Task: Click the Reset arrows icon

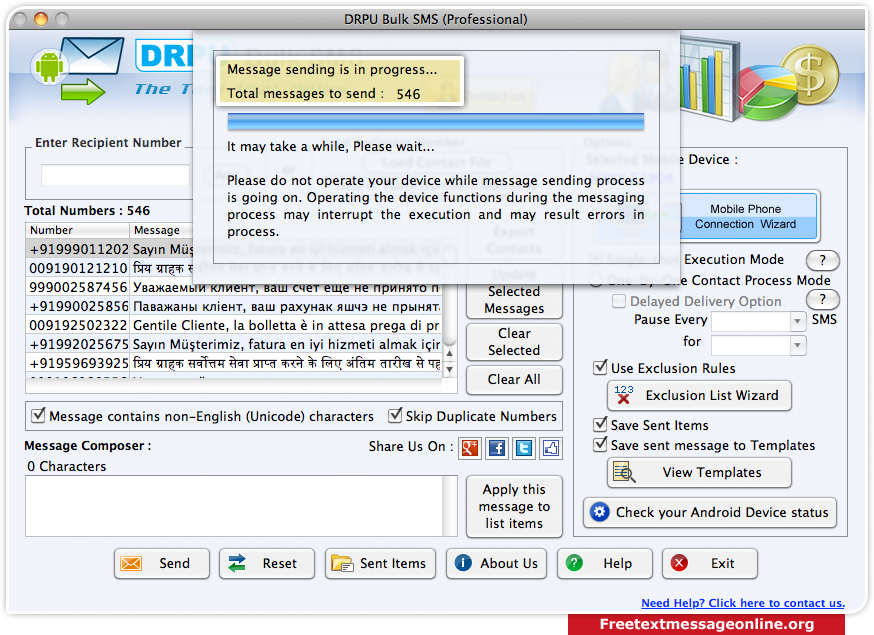Action: [237, 563]
